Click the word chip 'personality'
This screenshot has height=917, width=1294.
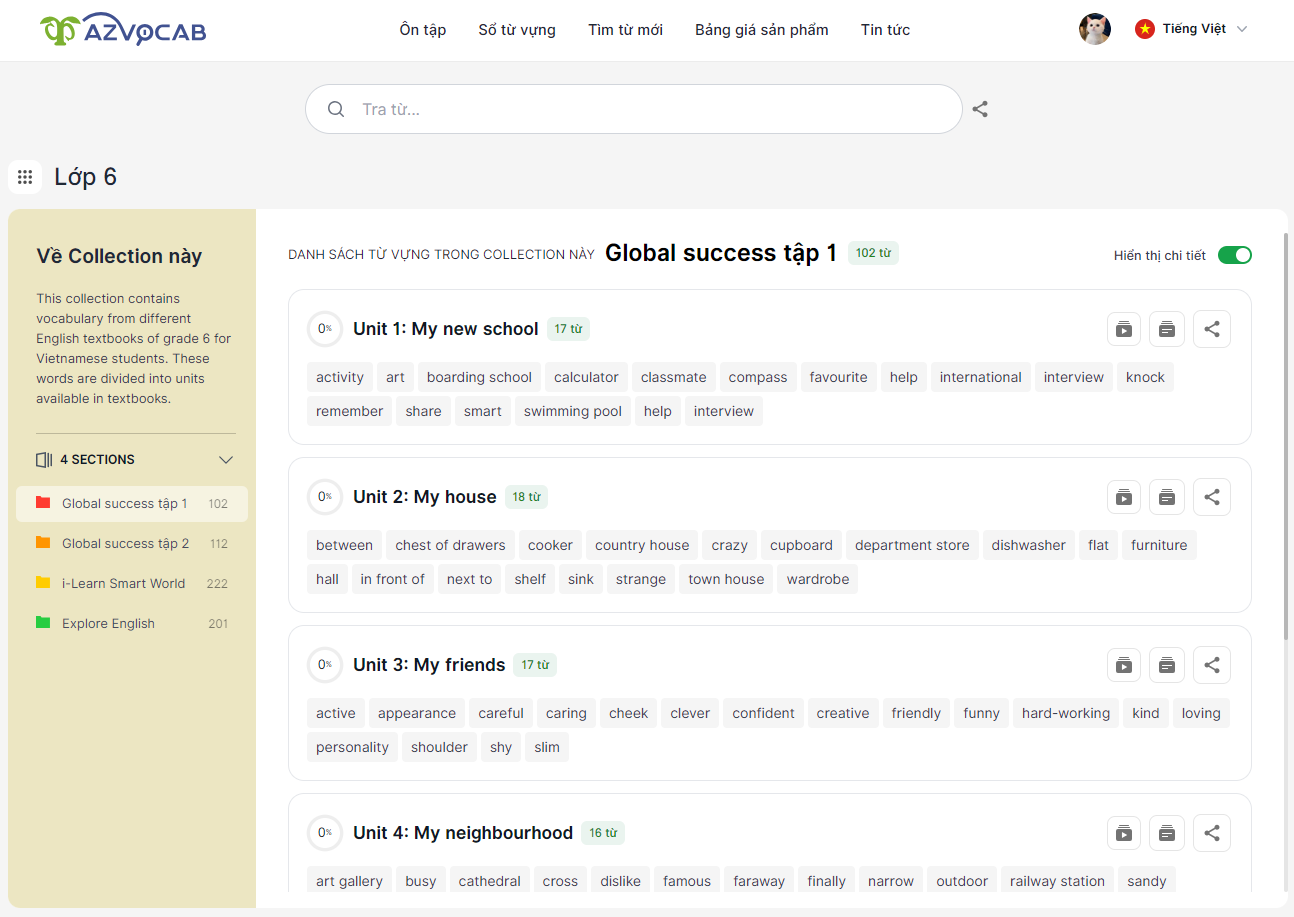(352, 747)
